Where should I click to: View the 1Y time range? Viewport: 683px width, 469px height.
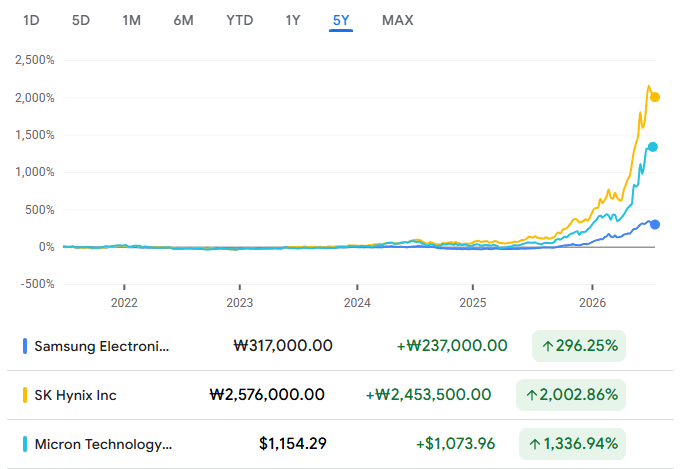[293, 20]
